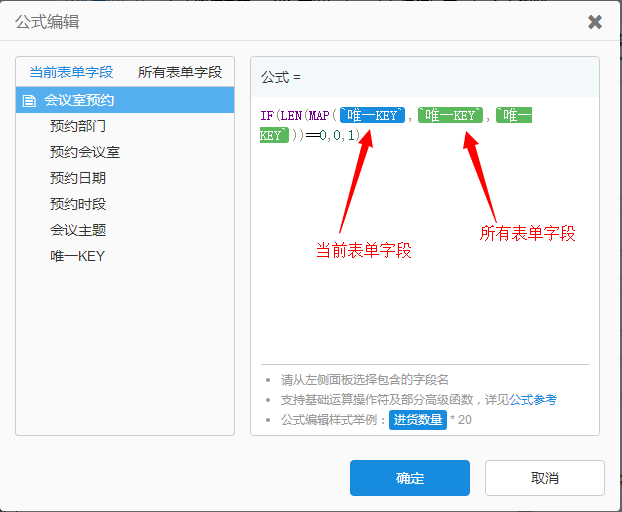Click the green 唯一KEY token wrapping onto line two

click(514, 115)
